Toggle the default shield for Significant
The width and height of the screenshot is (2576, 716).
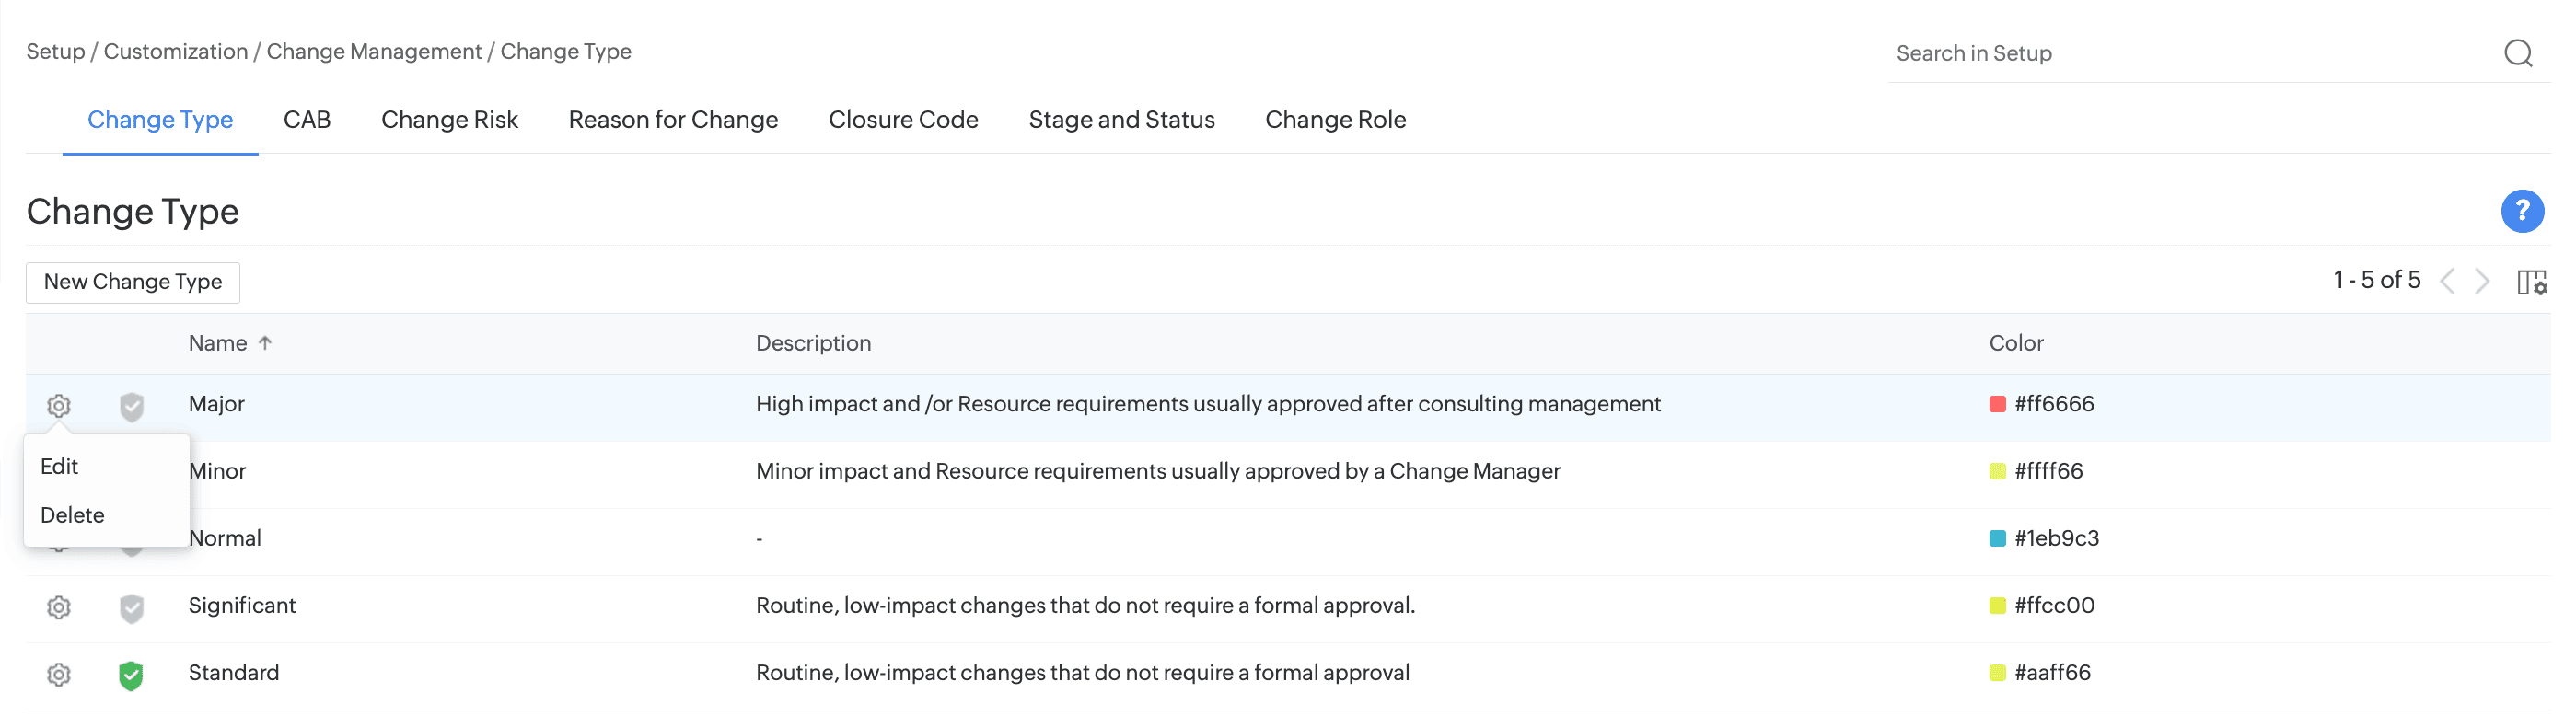[131, 608]
